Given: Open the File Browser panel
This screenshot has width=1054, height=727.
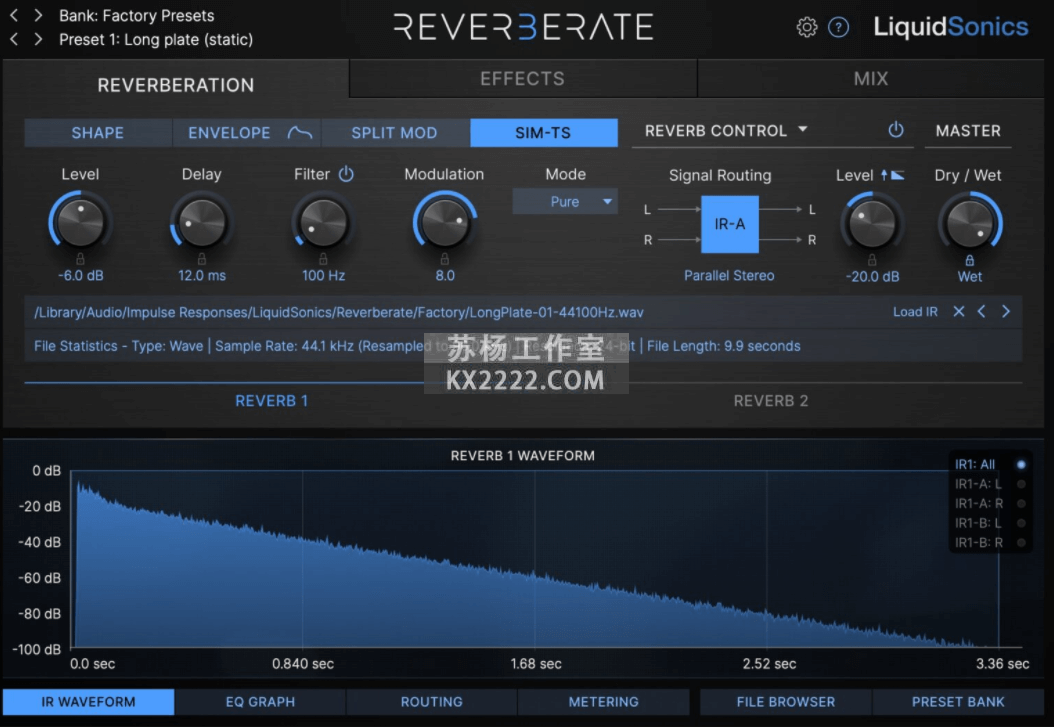Looking at the screenshot, I should 786,701.
